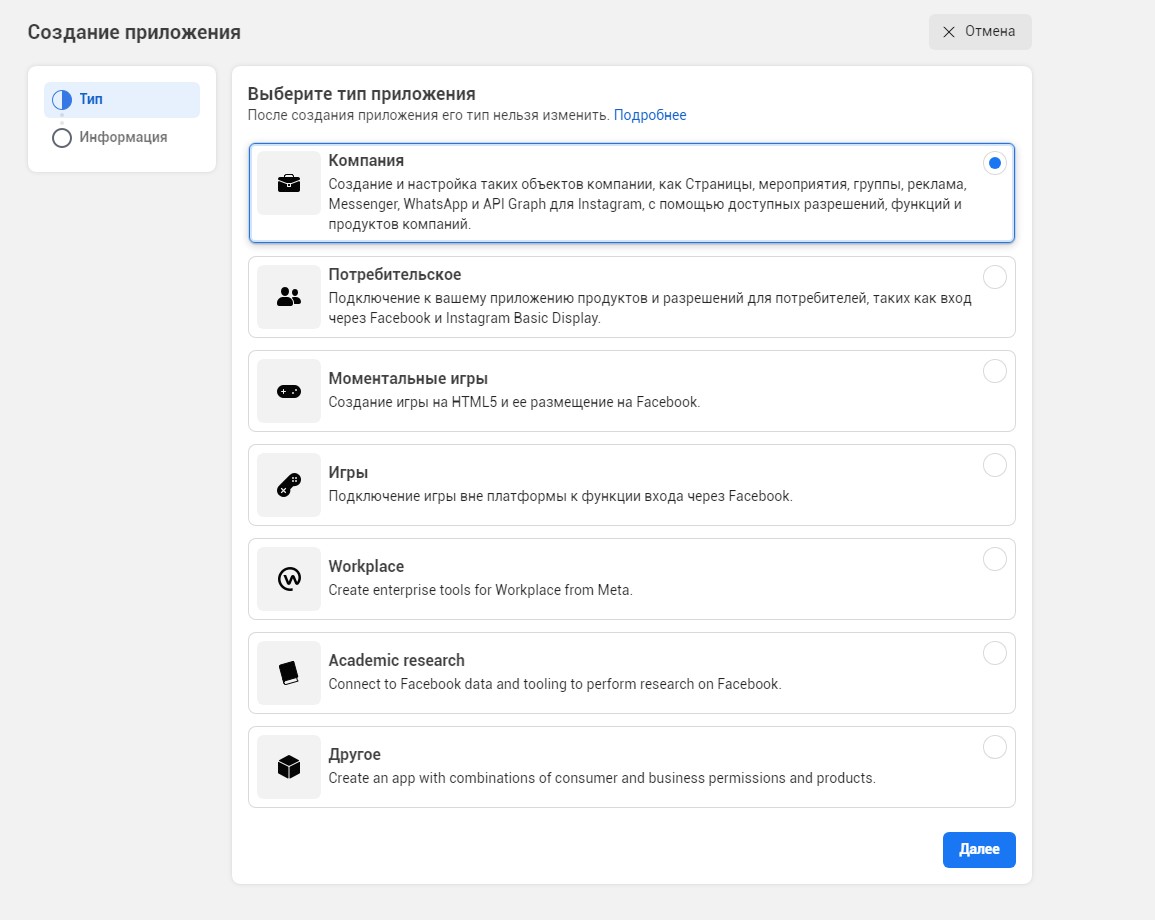The width and height of the screenshot is (1155, 920).
Task: Open the Тип step in sidebar
Action: (122, 99)
